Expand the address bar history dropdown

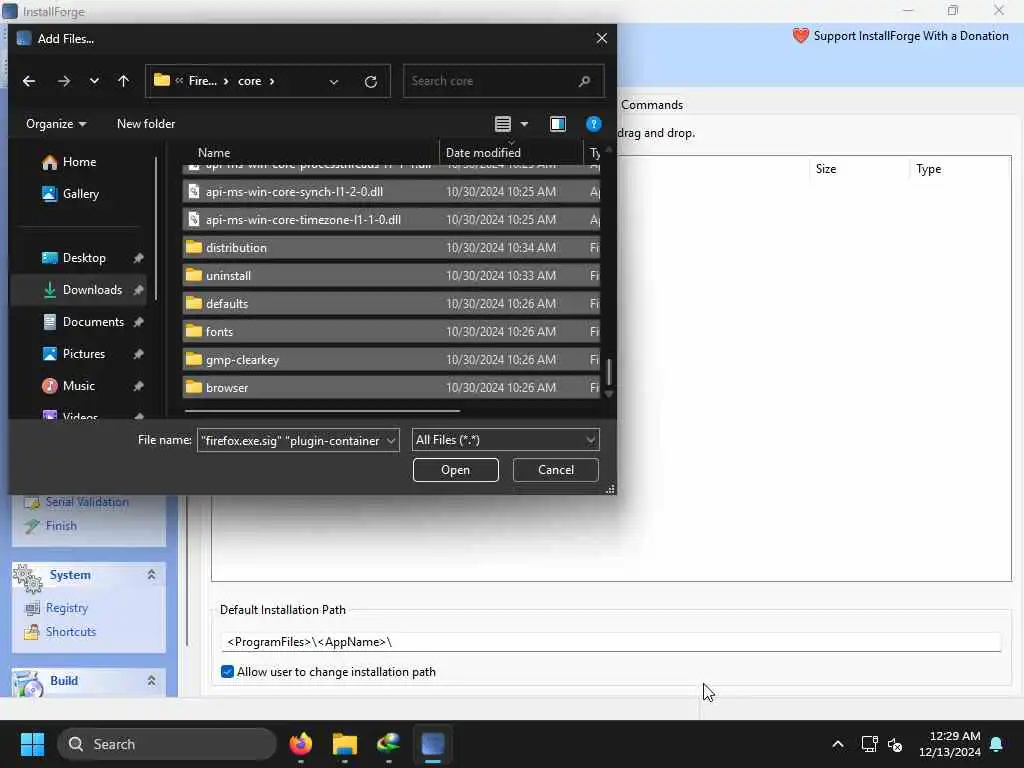[x=334, y=82]
